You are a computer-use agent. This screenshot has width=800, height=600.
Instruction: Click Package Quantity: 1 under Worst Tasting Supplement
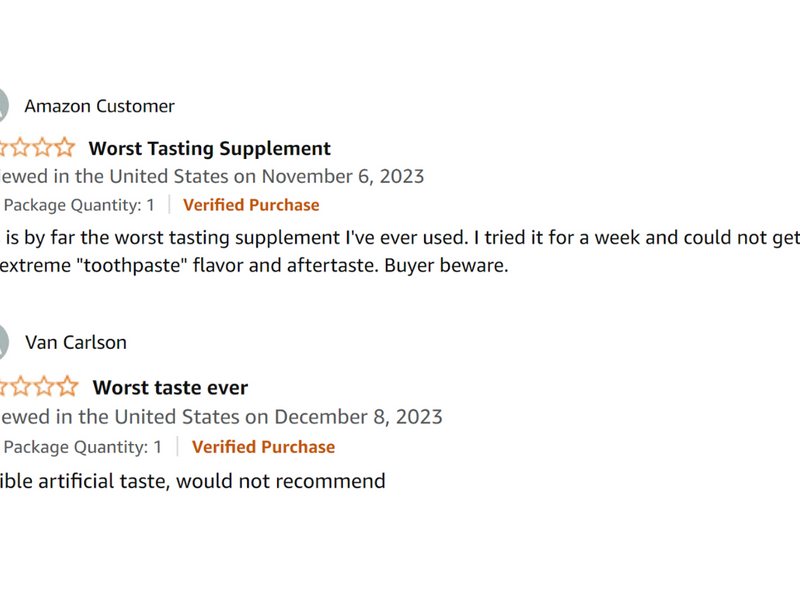click(80, 205)
